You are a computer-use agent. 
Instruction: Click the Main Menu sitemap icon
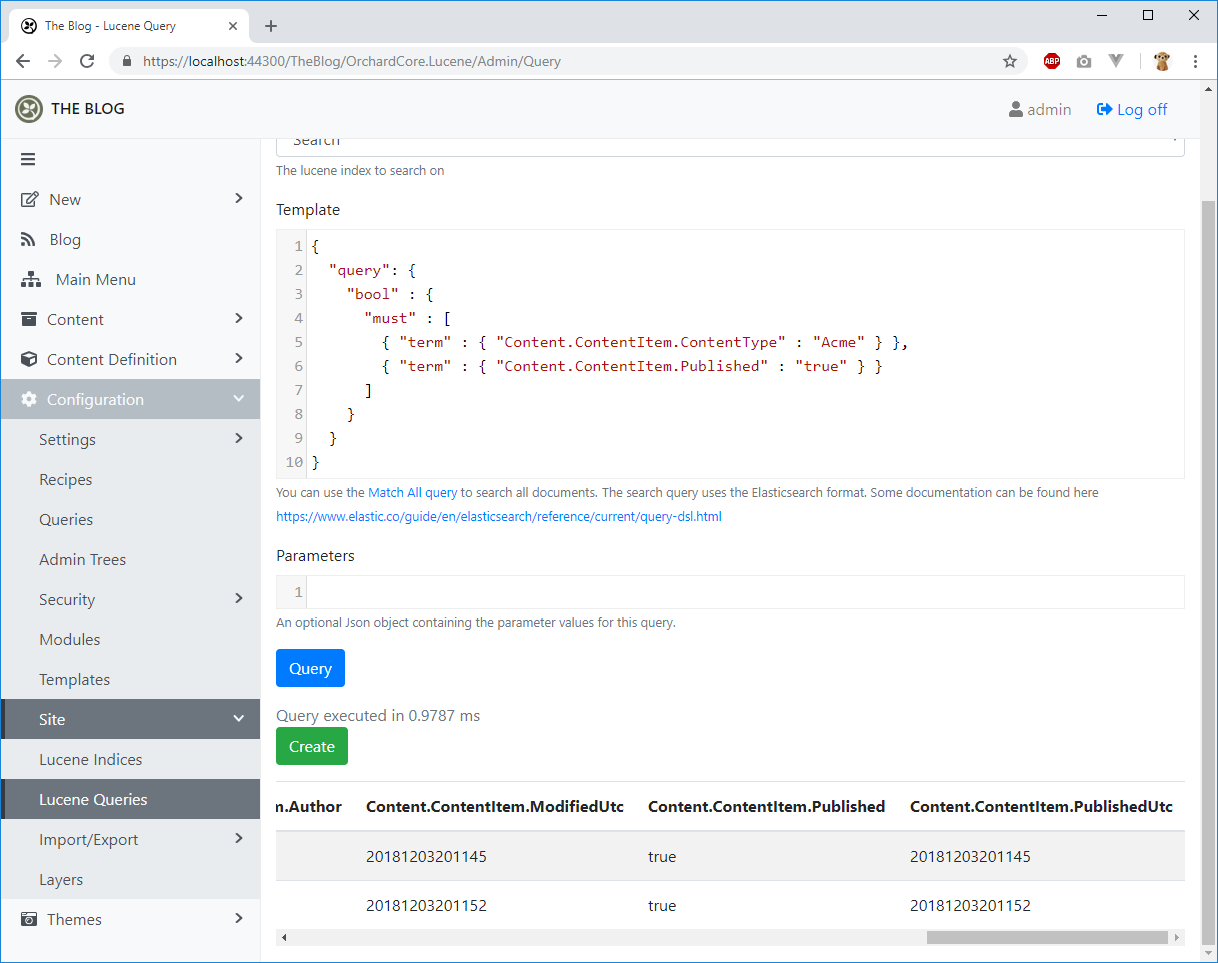pyautogui.click(x=29, y=279)
